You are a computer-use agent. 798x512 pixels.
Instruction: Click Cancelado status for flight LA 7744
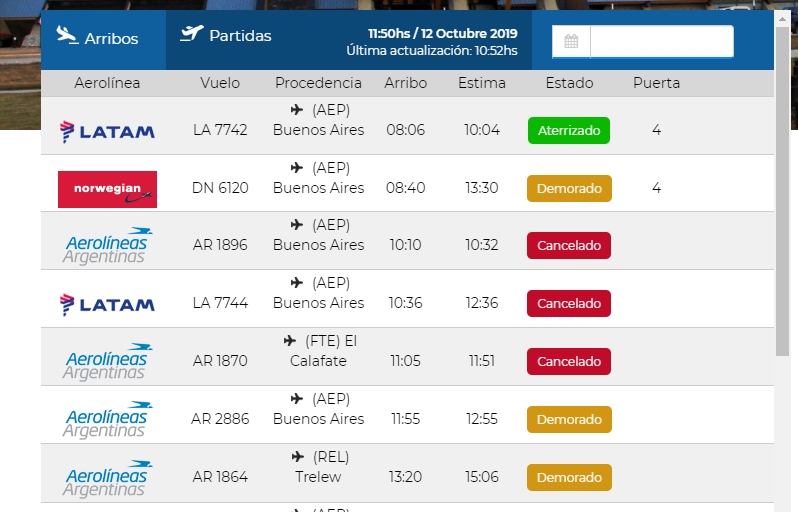(x=569, y=304)
